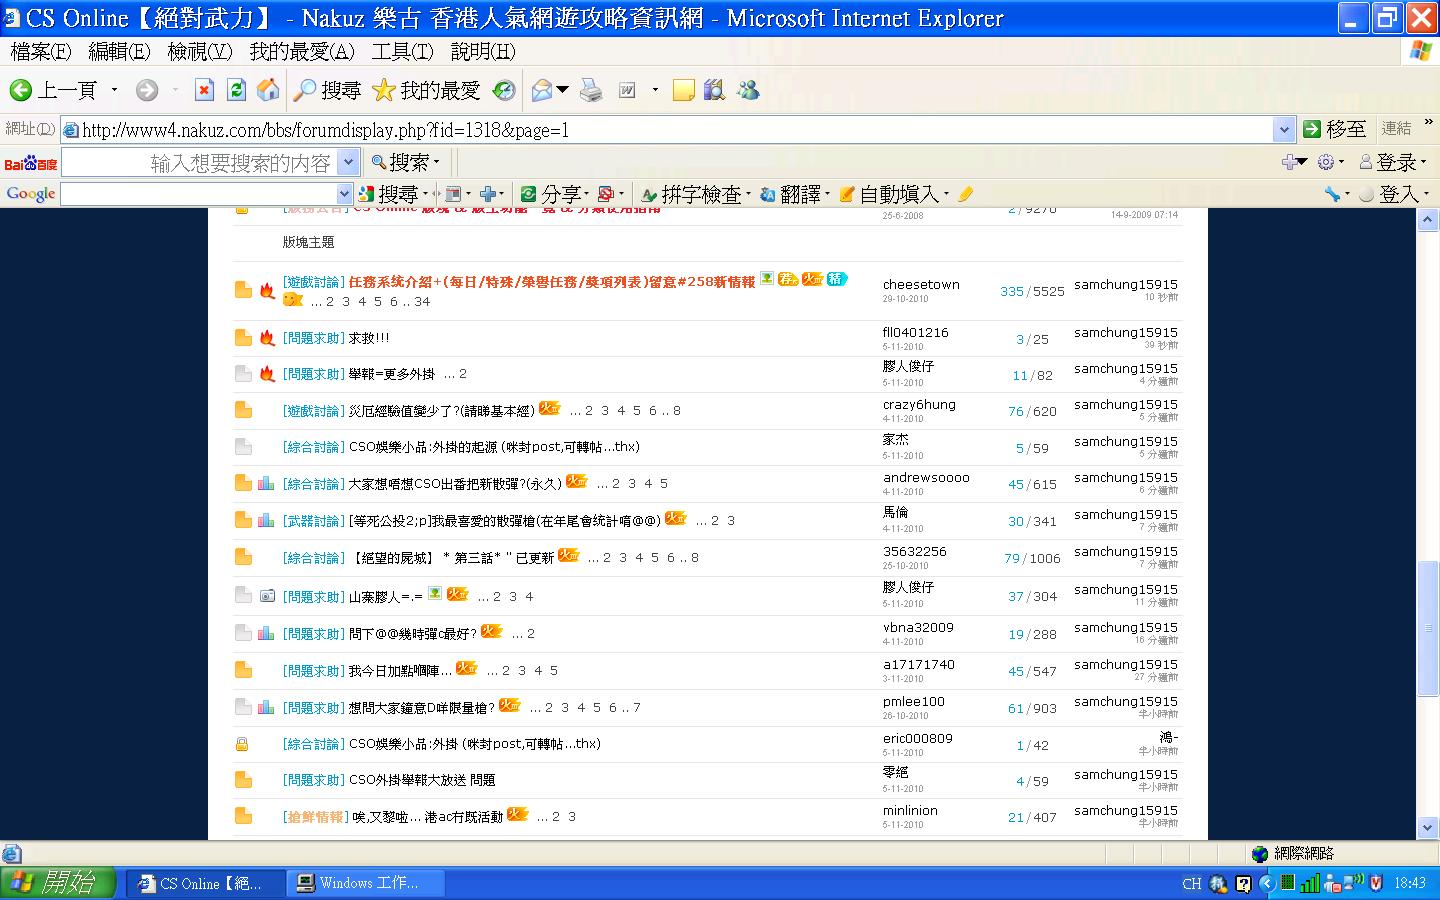Click the Baidu toolbar gear settings icon

coord(1326,162)
